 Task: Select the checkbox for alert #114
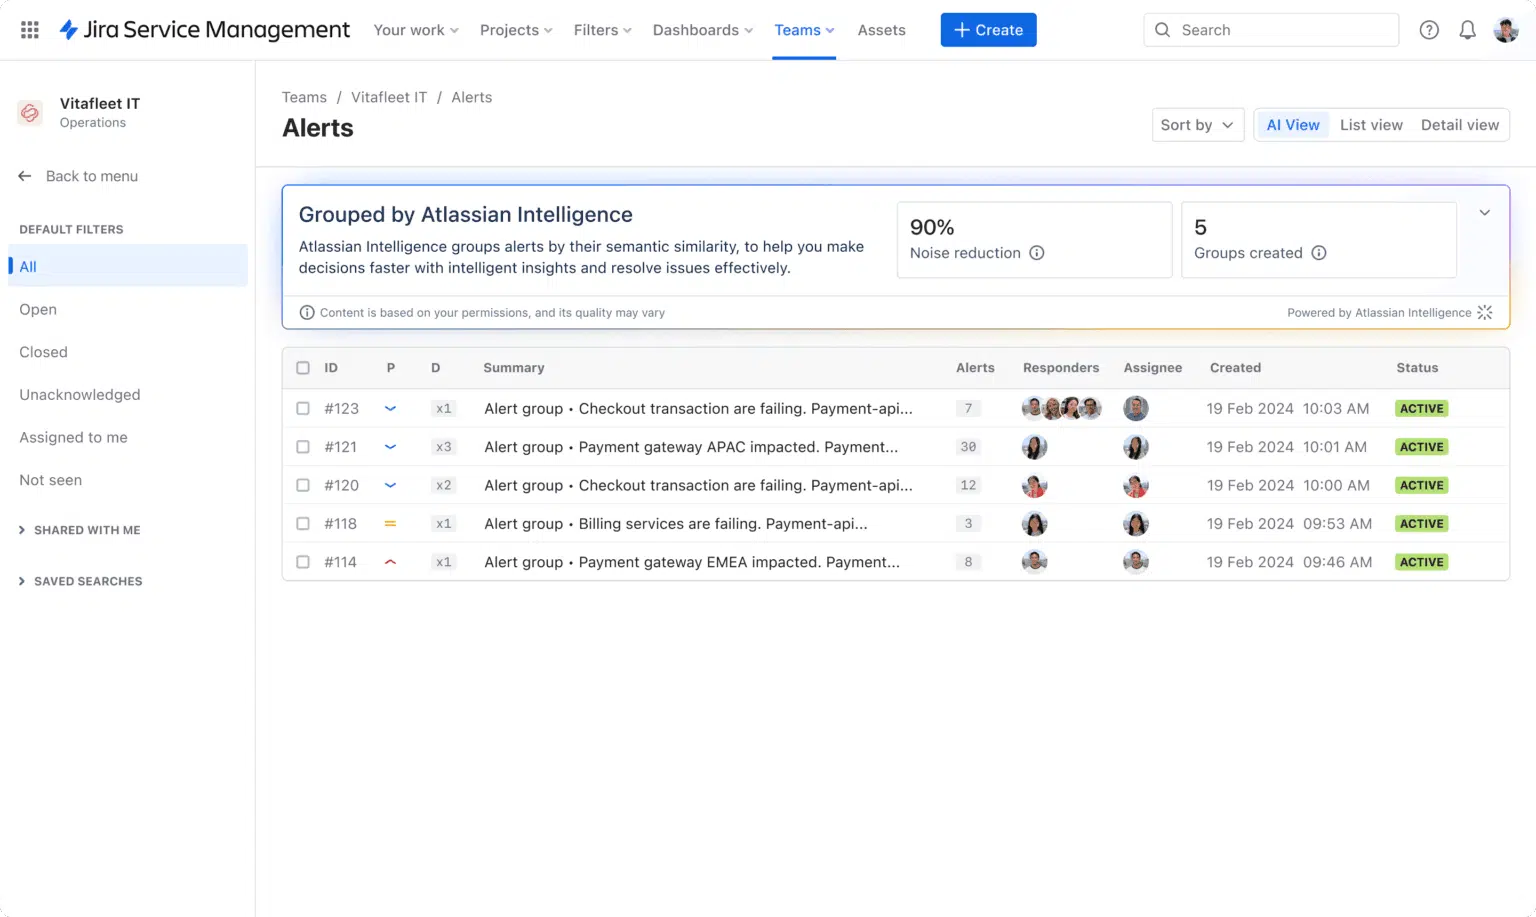click(303, 562)
